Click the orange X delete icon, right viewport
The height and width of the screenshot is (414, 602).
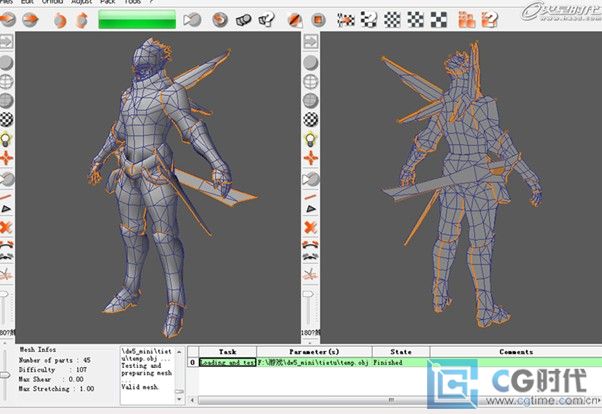(311, 227)
